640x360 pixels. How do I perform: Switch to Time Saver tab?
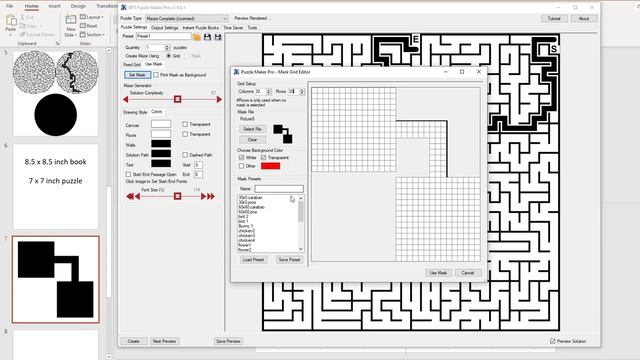click(233, 28)
